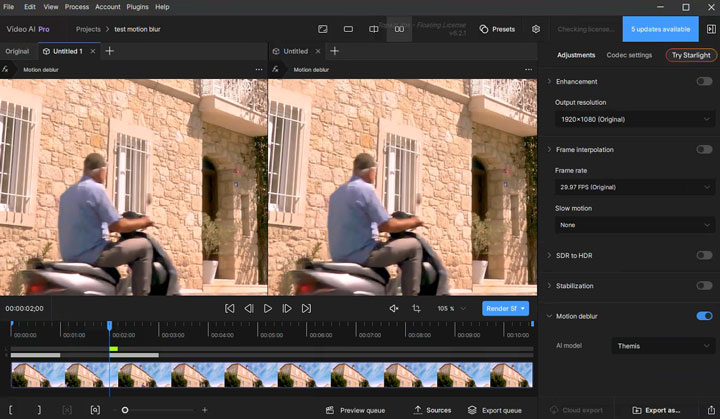Click Render 5f button

pyautogui.click(x=506, y=309)
